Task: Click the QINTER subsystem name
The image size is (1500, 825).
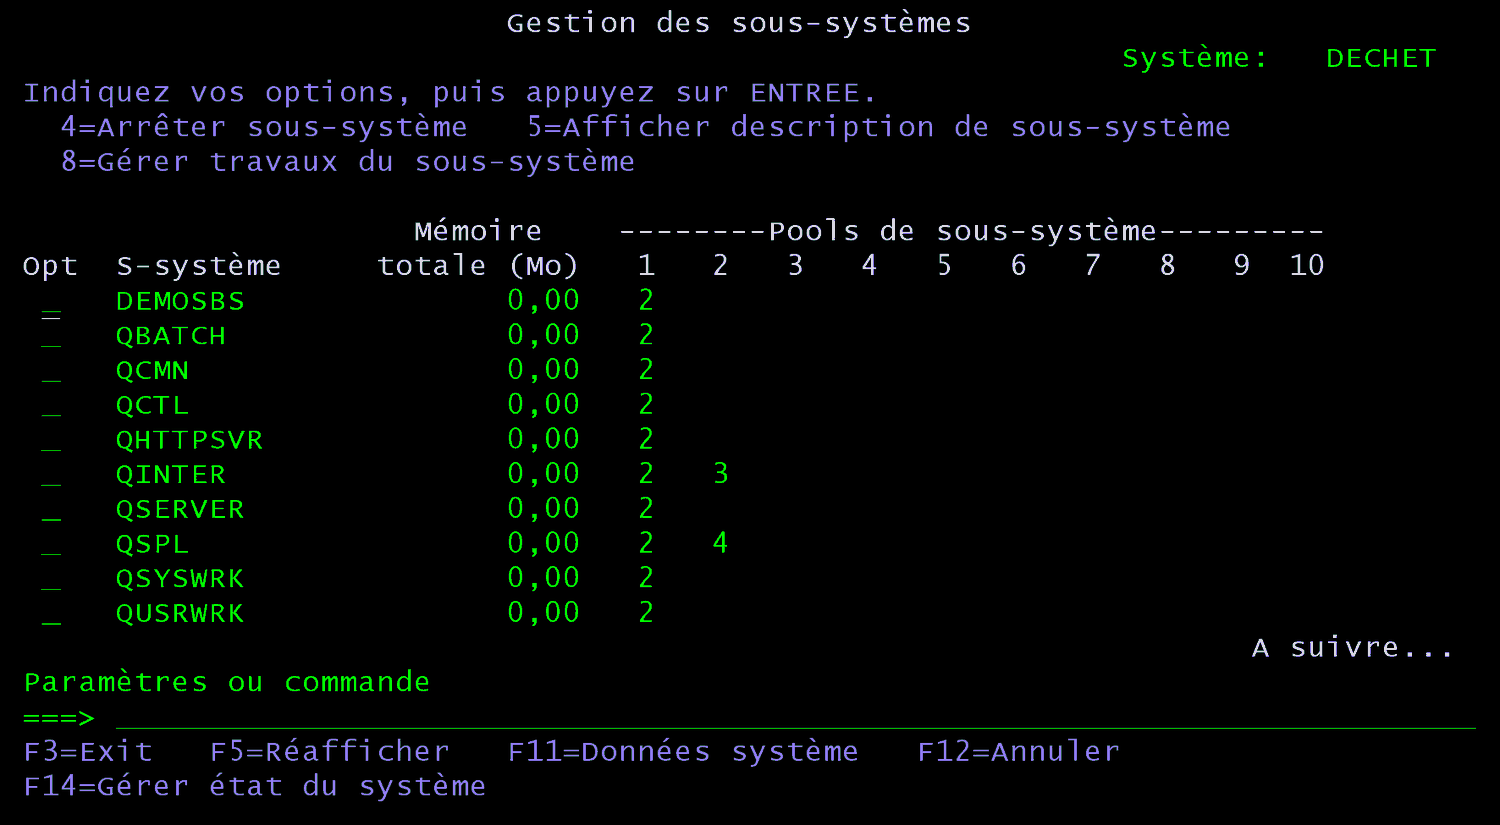Action: 171,474
